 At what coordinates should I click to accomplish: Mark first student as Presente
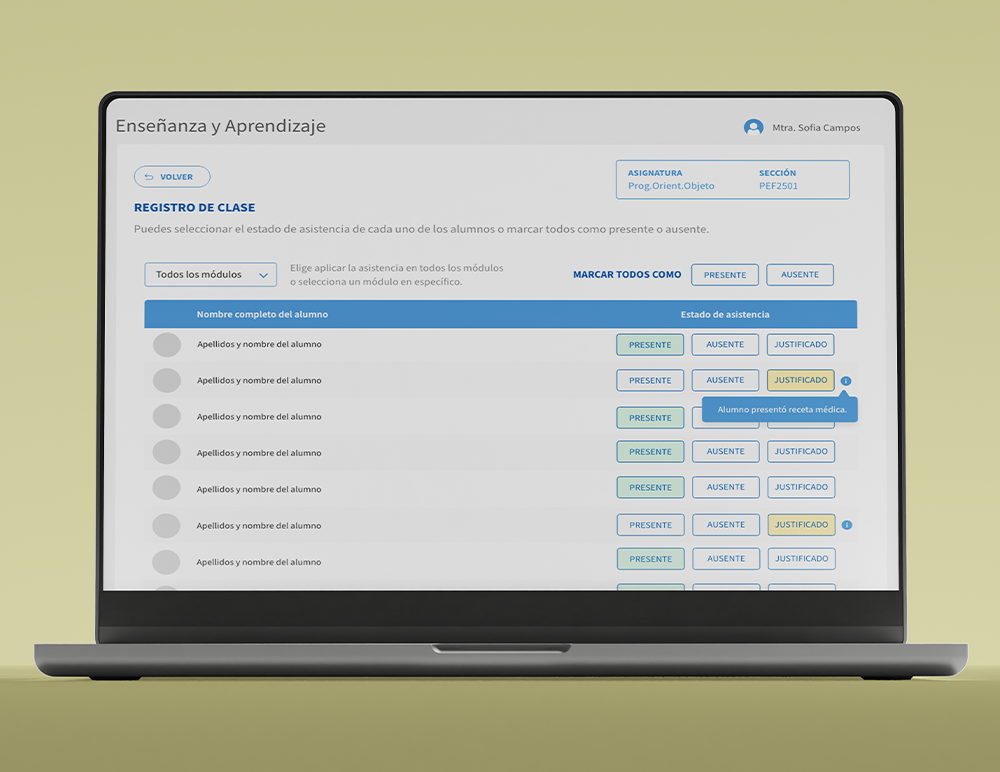[x=650, y=345]
